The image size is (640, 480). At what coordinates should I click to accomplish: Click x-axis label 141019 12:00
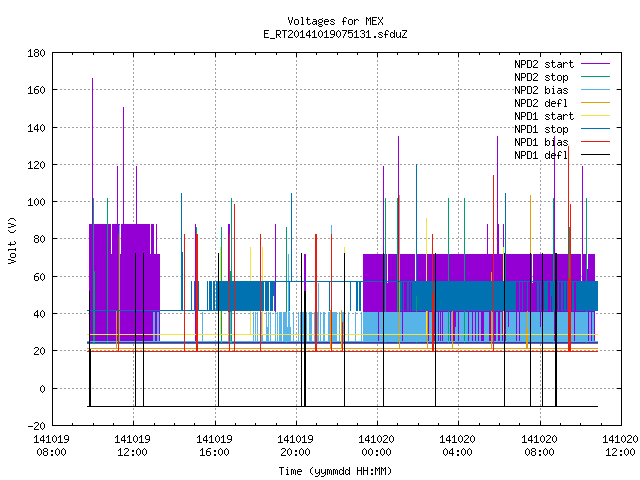click(133, 446)
